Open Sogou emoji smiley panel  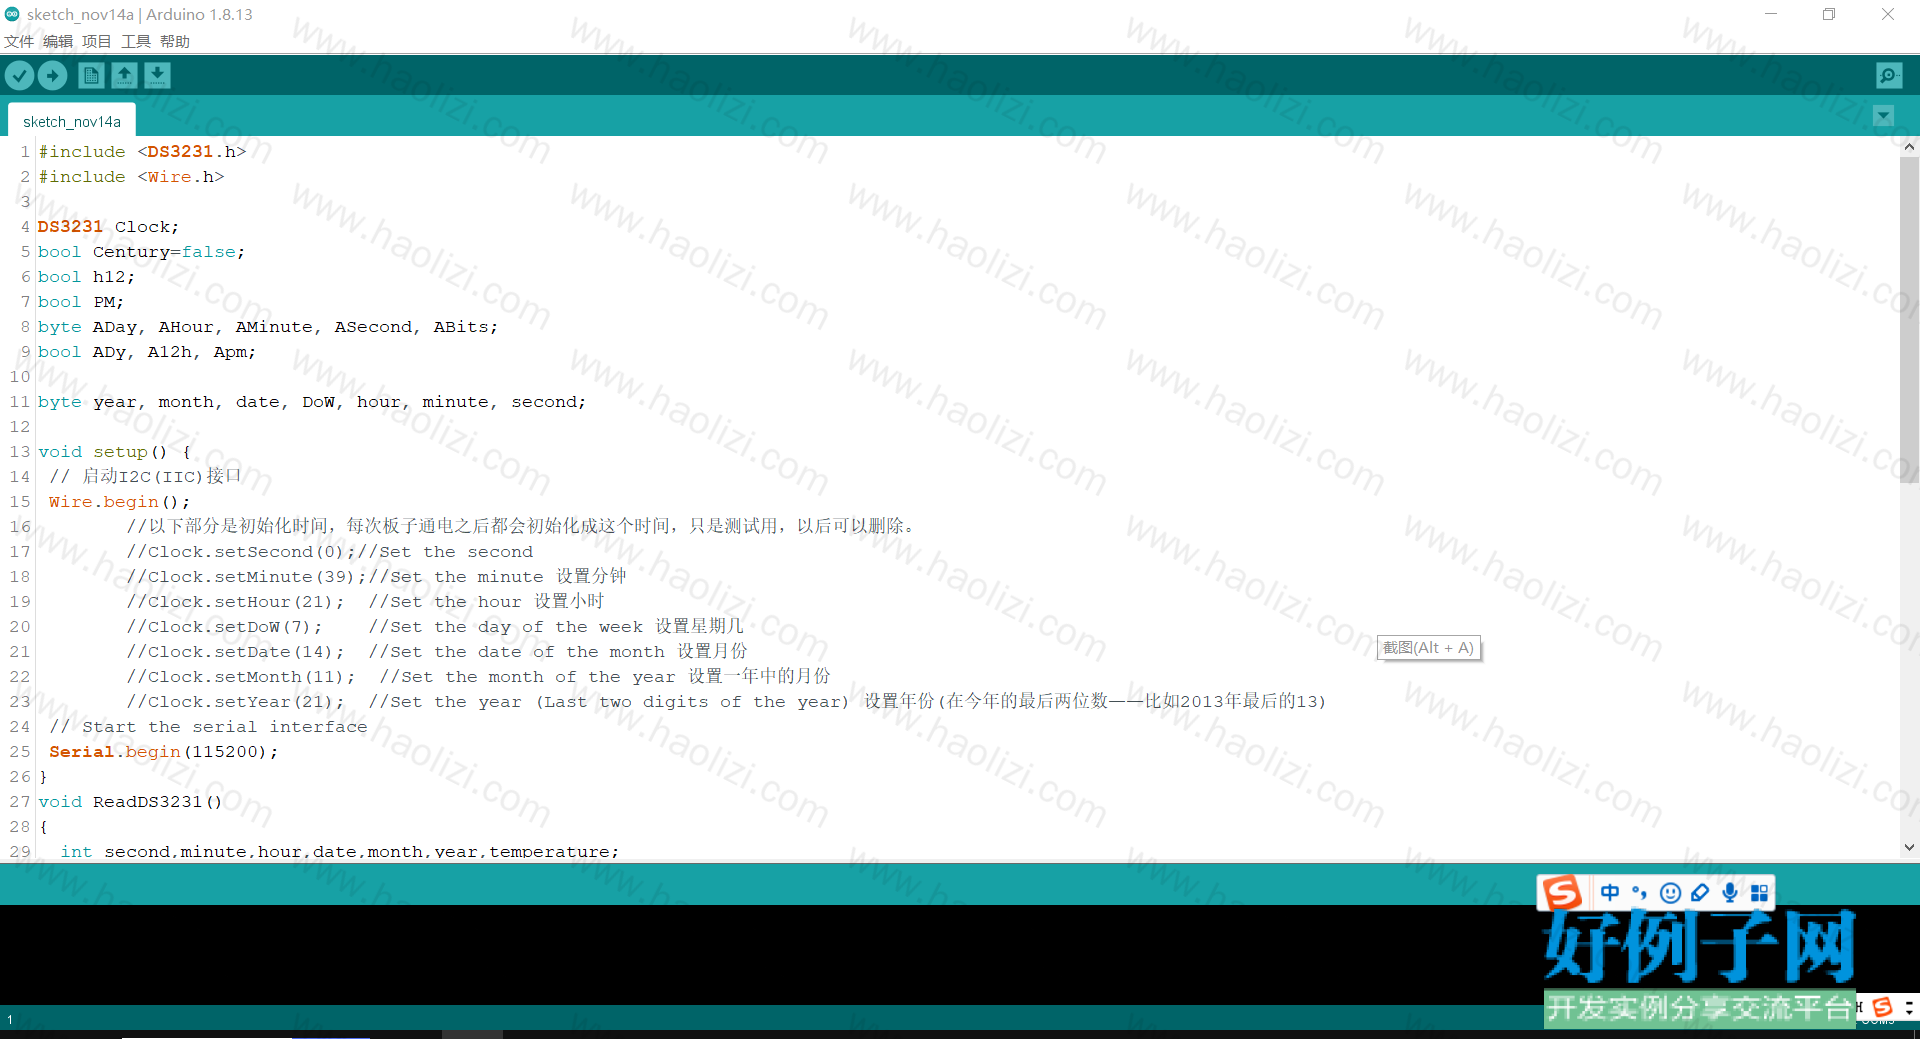coord(1670,893)
